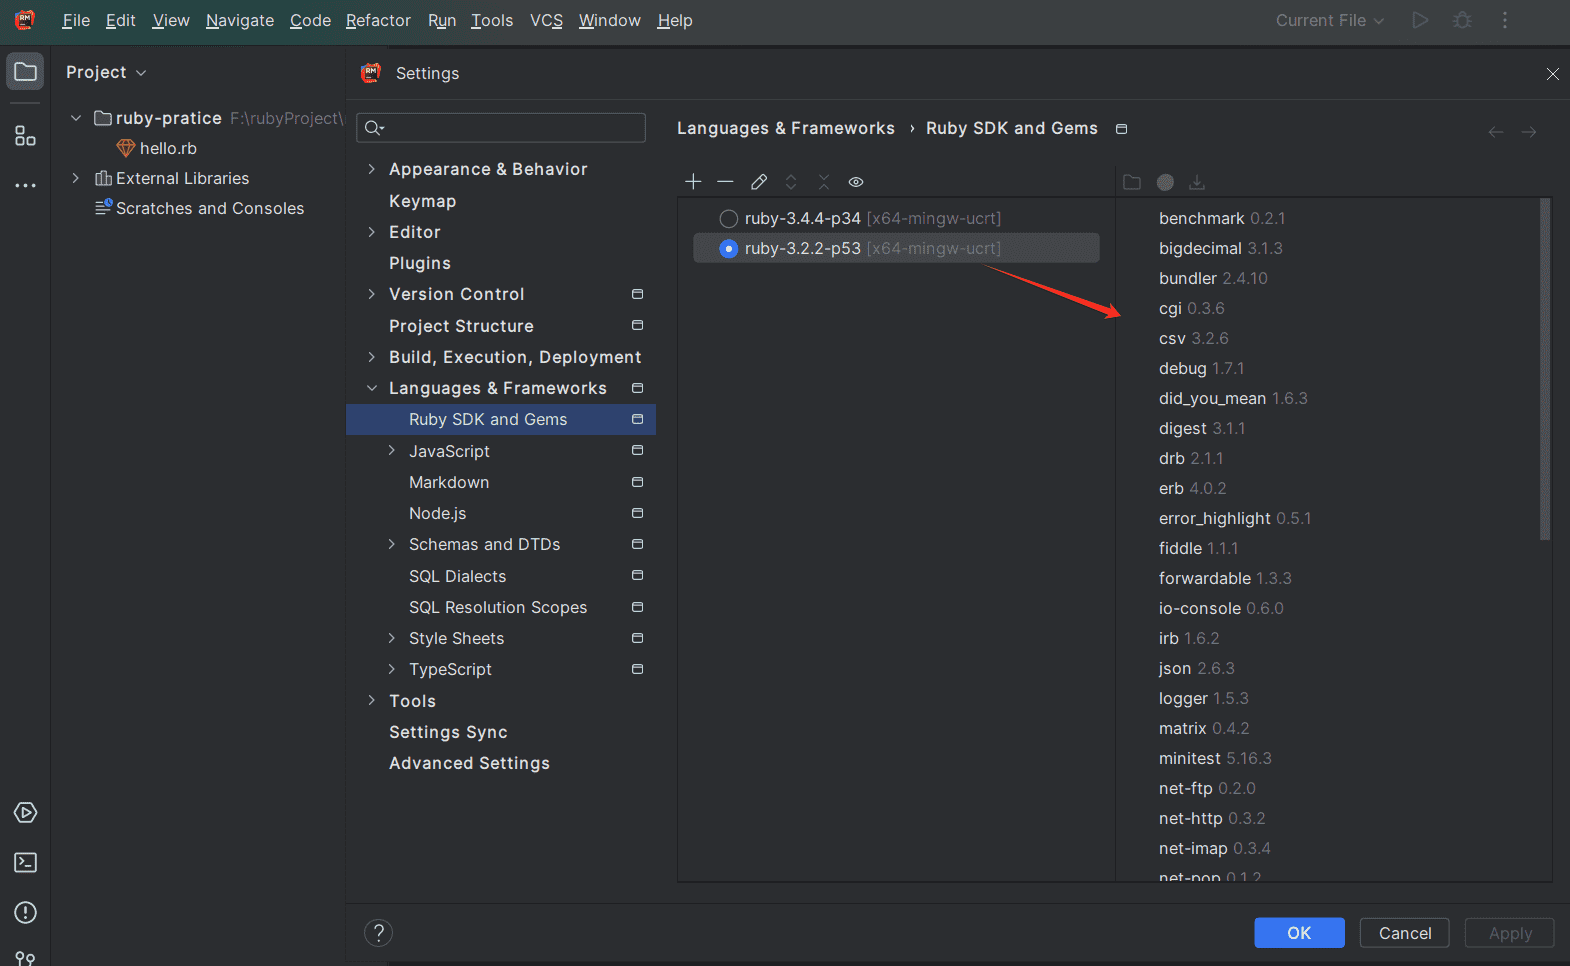This screenshot has height=966, width=1570.
Task: Open the Problems tool window icon
Action: [26, 912]
